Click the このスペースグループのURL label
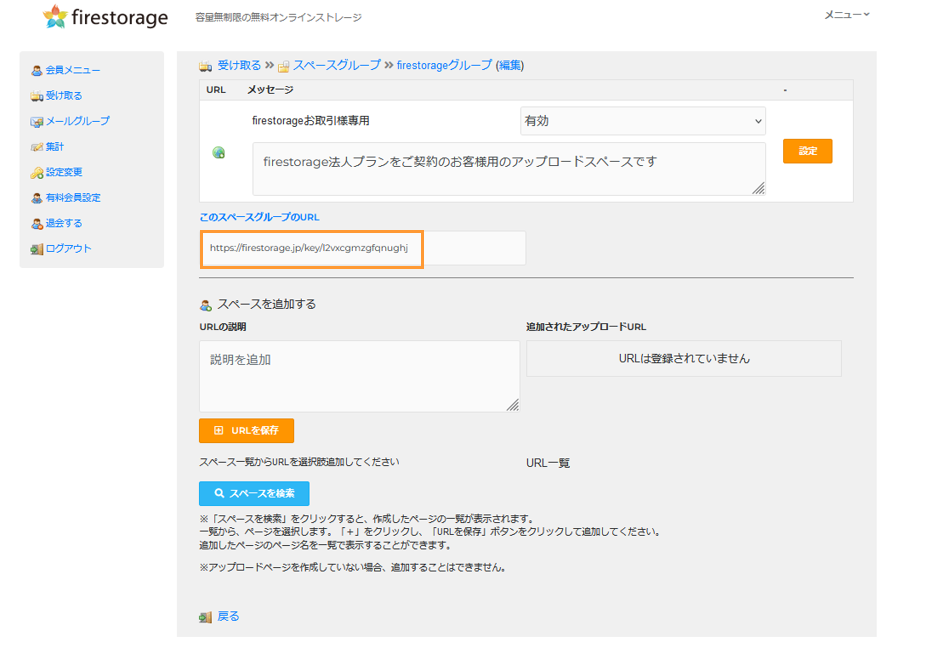 click(259, 217)
